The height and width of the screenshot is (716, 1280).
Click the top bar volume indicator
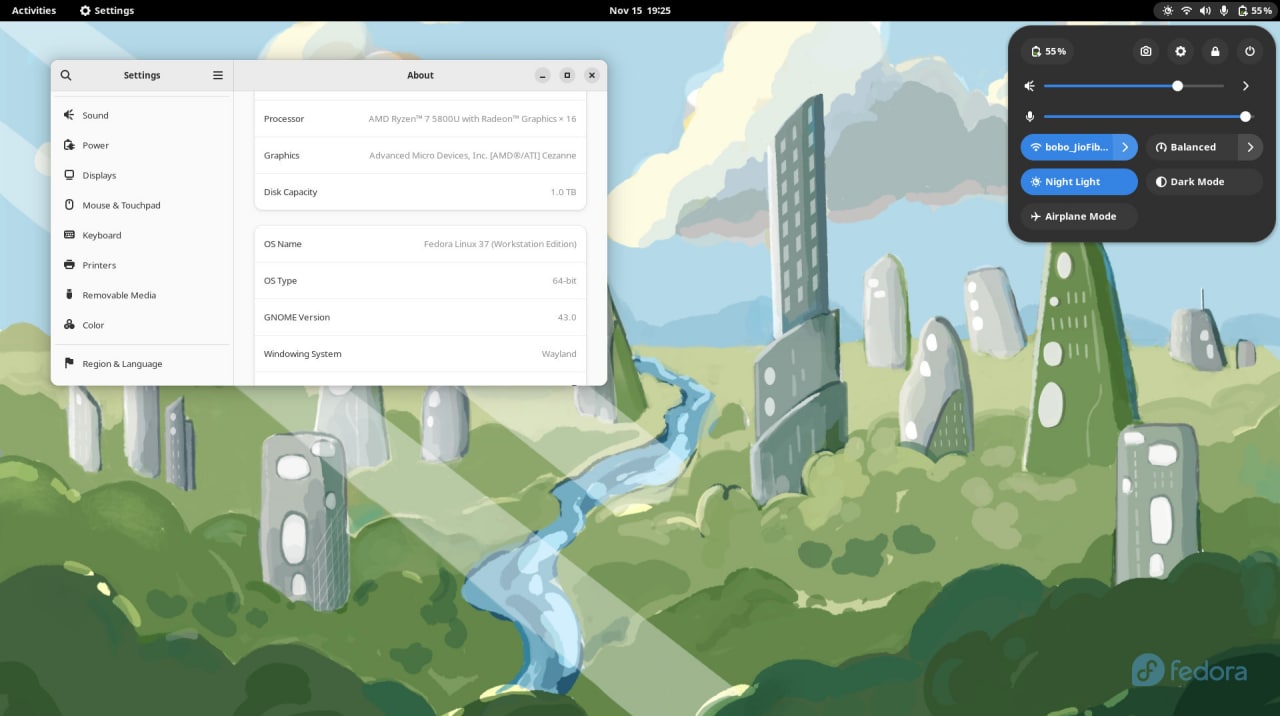[x=1205, y=10]
